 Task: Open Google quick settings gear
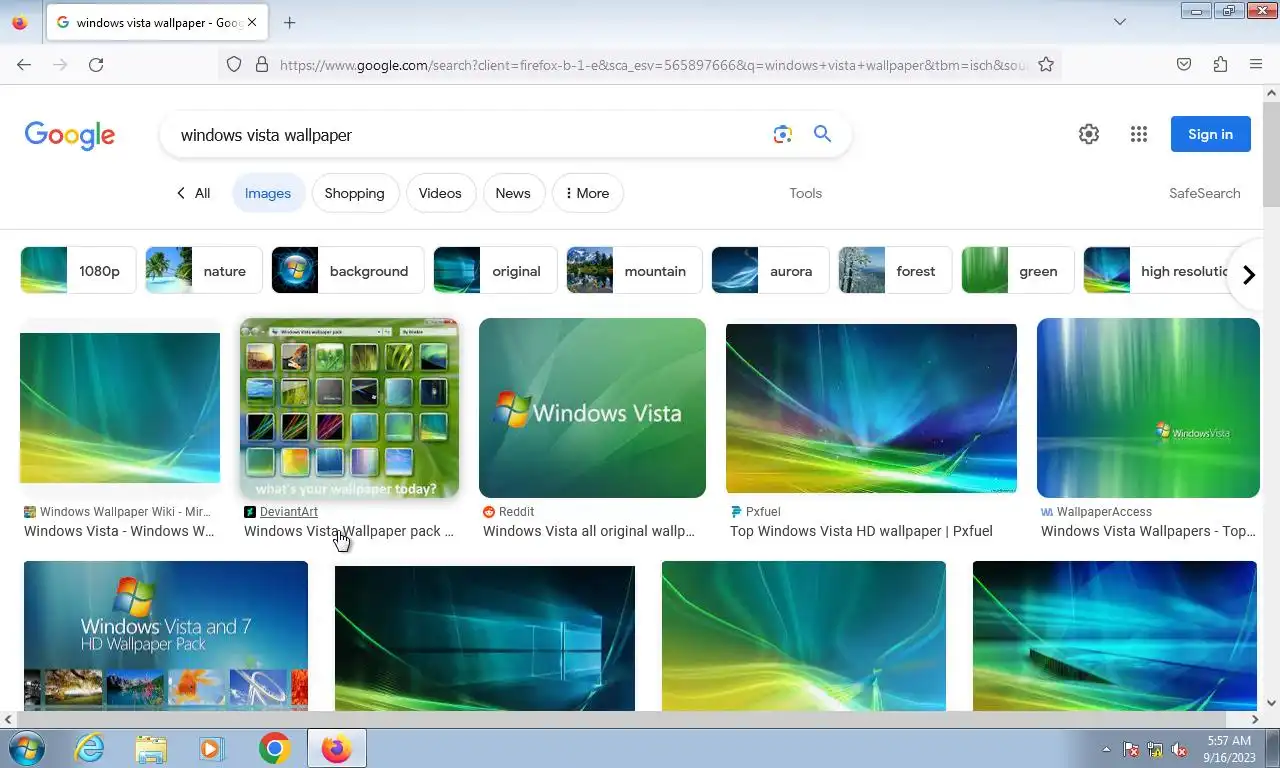point(1089,134)
